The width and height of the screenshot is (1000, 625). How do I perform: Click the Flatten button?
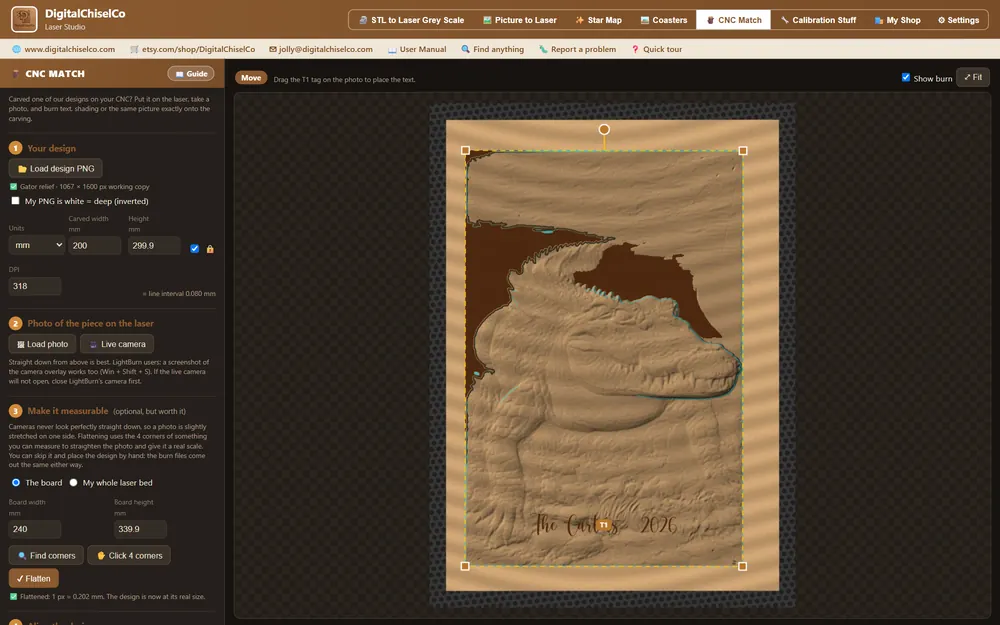pyautogui.click(x=34, y=578)
